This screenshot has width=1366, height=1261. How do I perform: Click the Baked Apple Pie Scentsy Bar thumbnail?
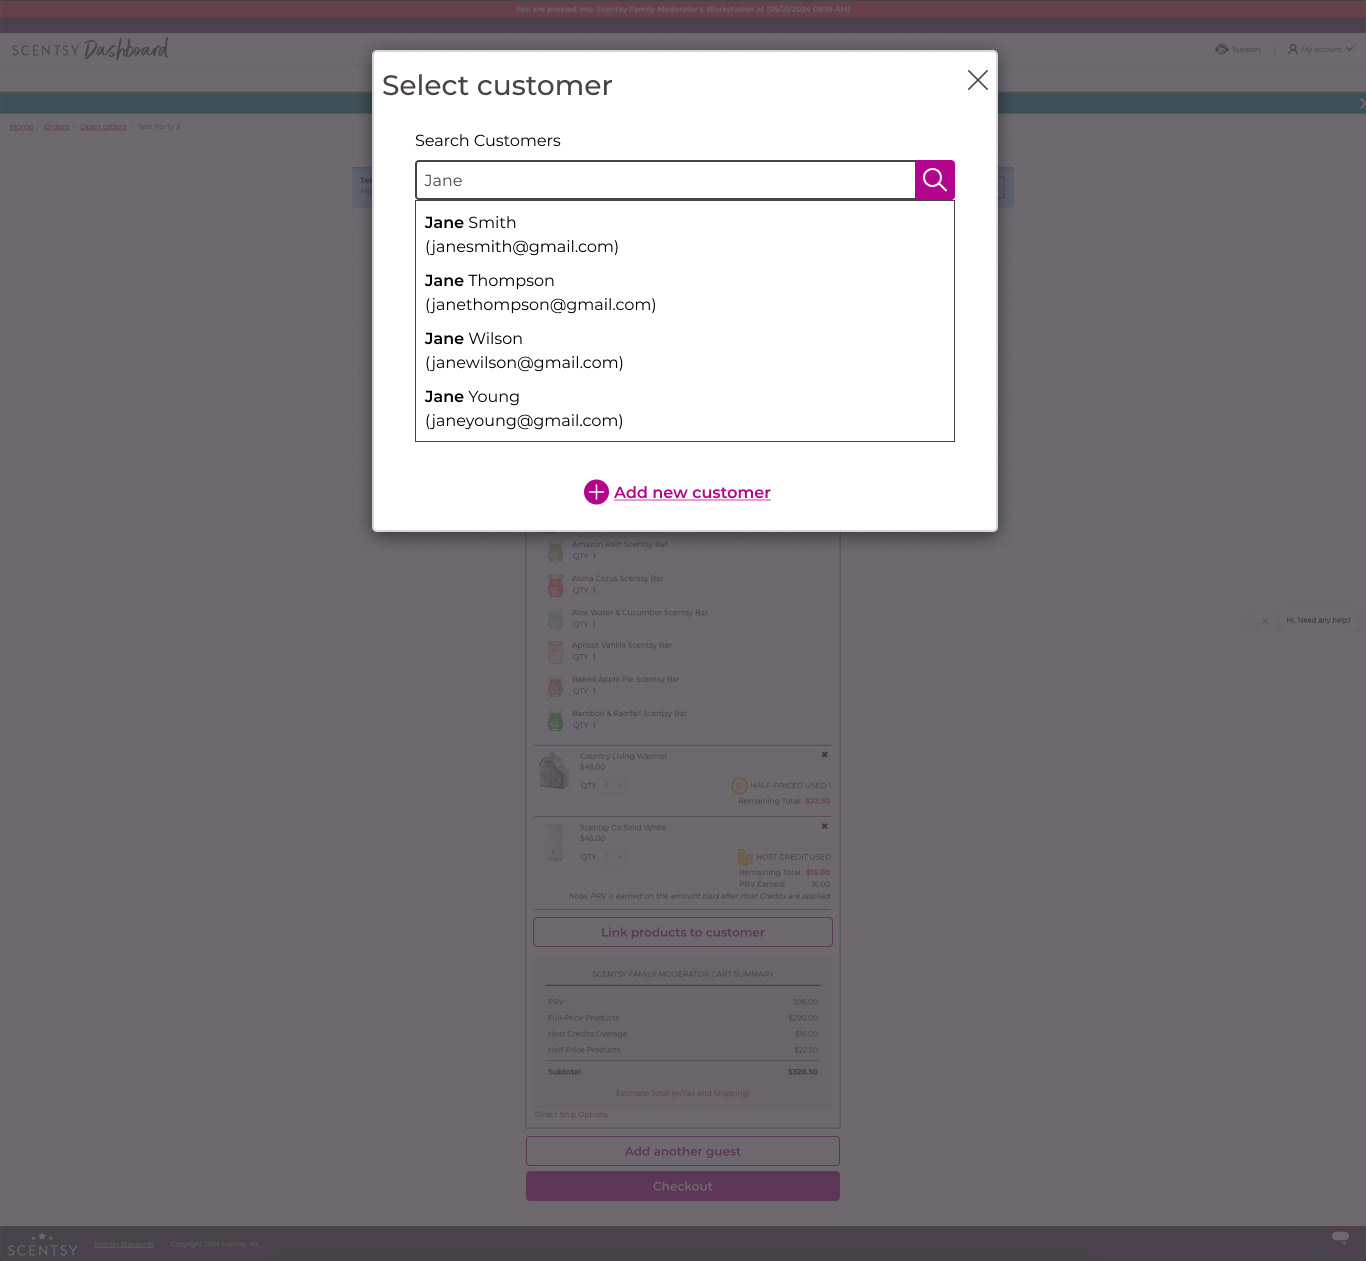coord(555,686)
